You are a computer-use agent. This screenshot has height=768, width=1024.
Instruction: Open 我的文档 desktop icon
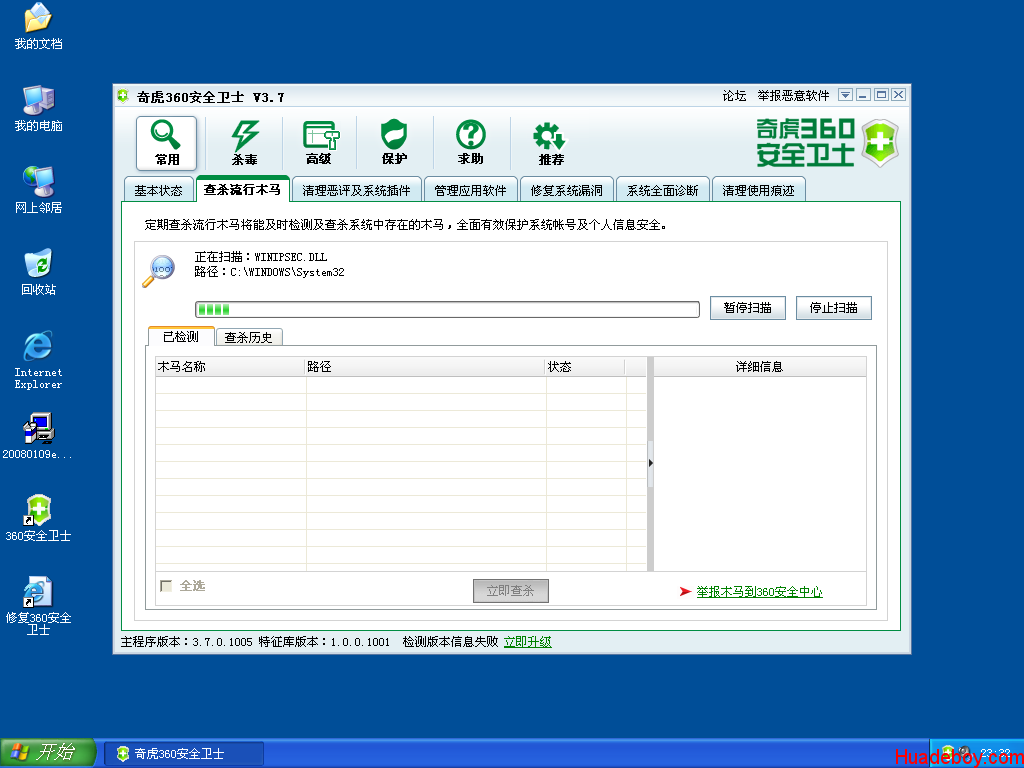[x=38, y=26]
